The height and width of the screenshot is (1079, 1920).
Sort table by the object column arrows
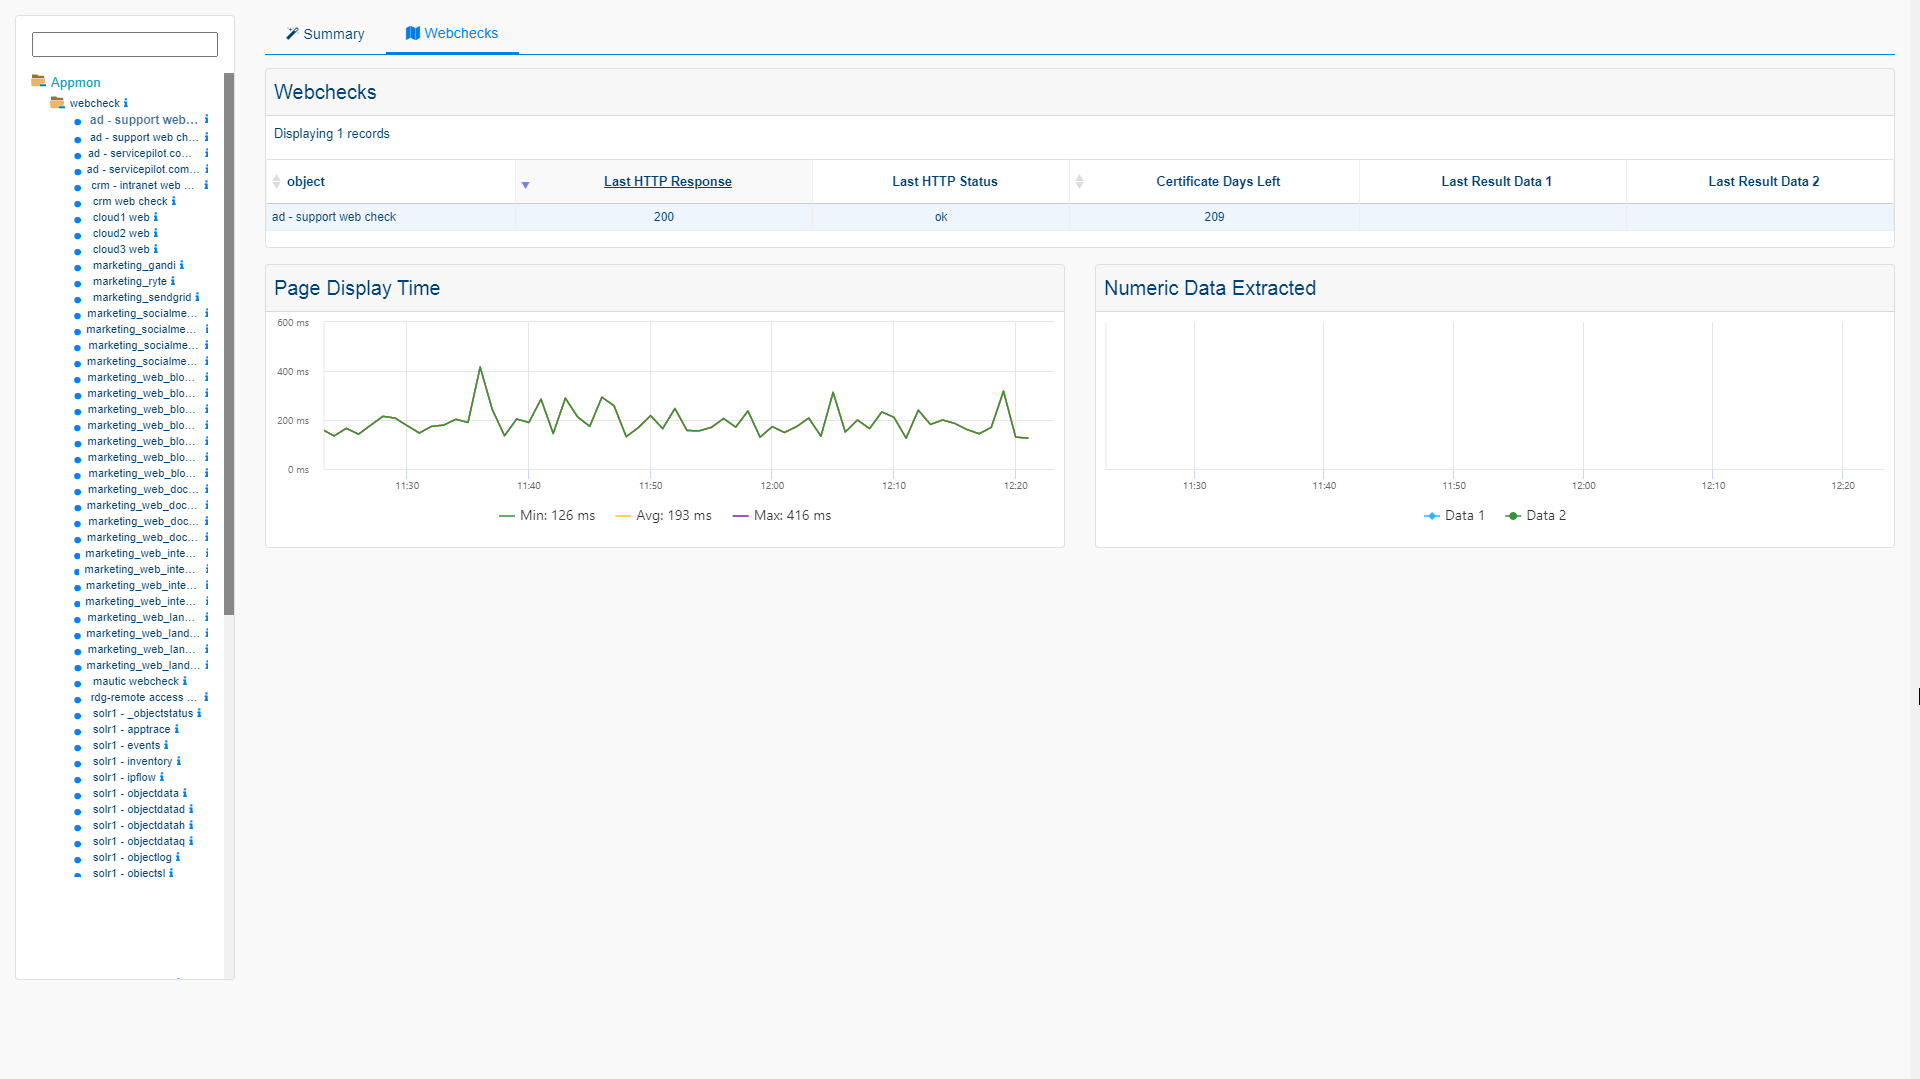click(x=277, y=181)
